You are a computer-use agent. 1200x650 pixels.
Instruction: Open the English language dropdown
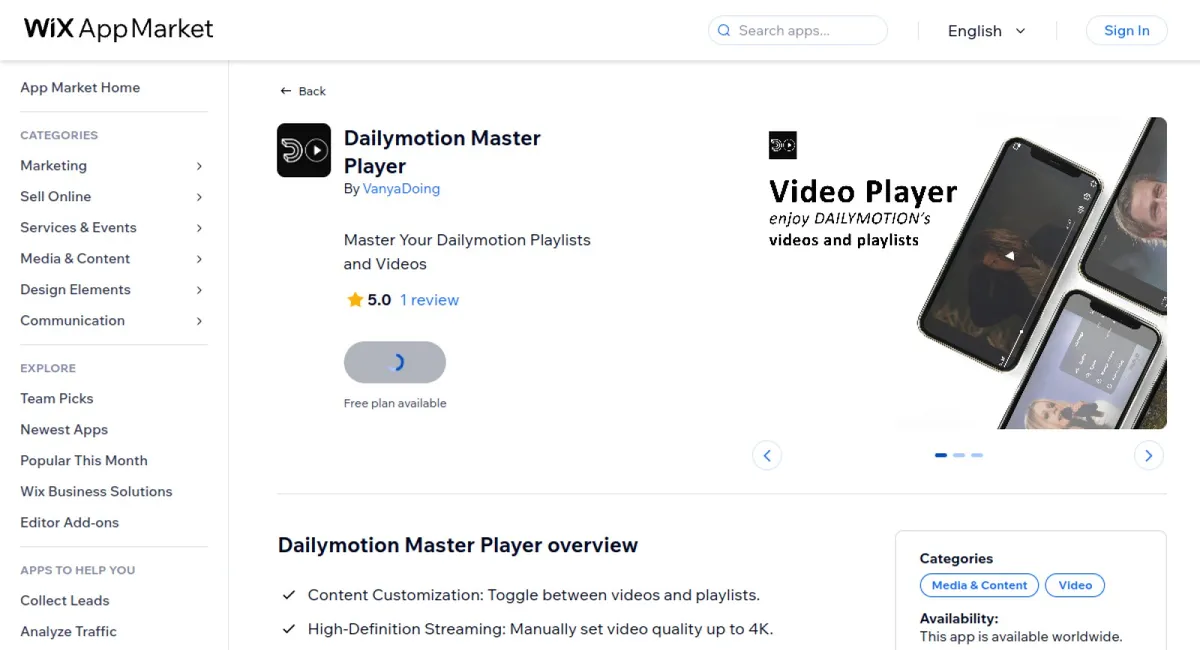pos(987,31)
